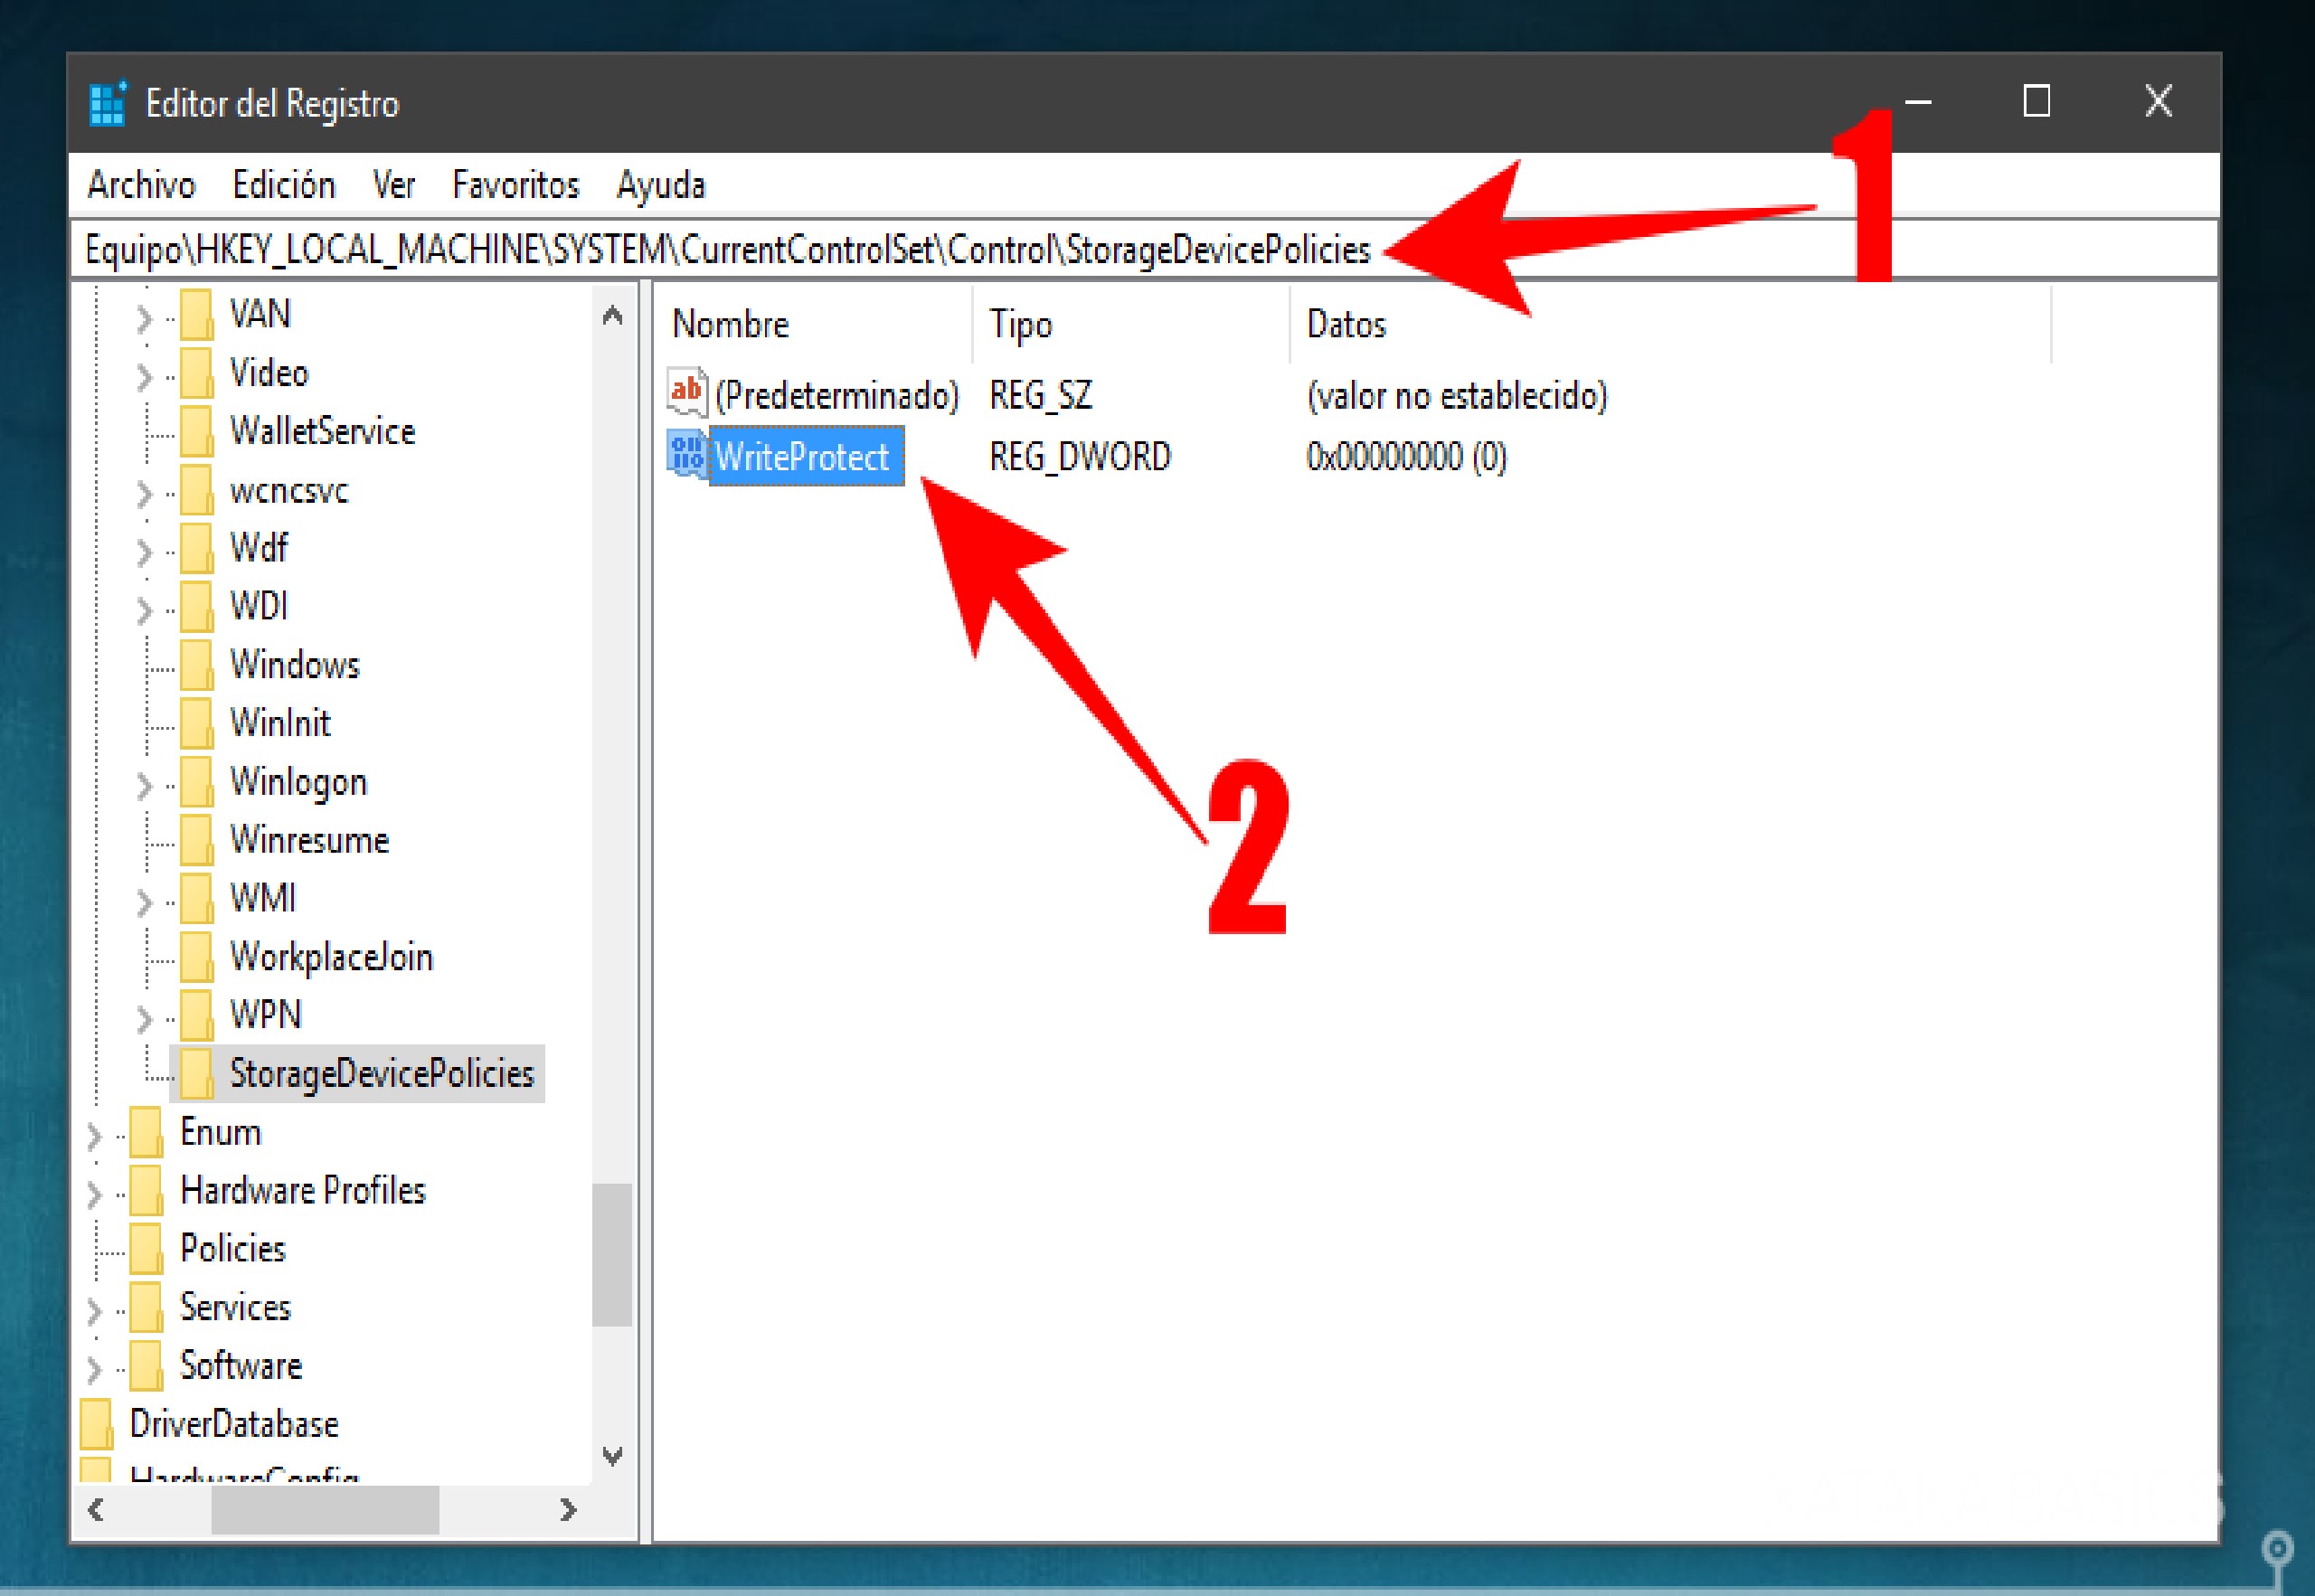Expand the Video key in tree

(144, 375)
